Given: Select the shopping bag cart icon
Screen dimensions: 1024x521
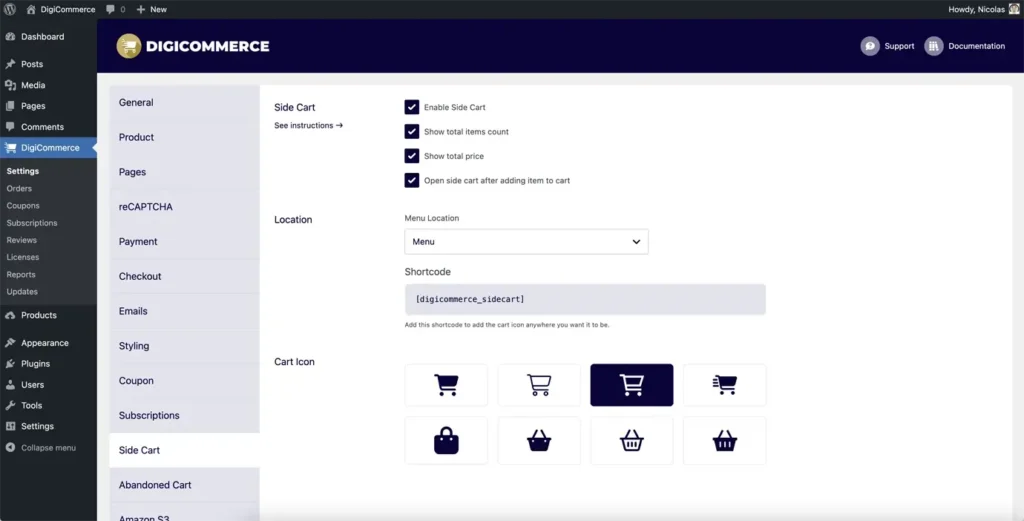Looking at the screenshot, I should pos(446,441).
